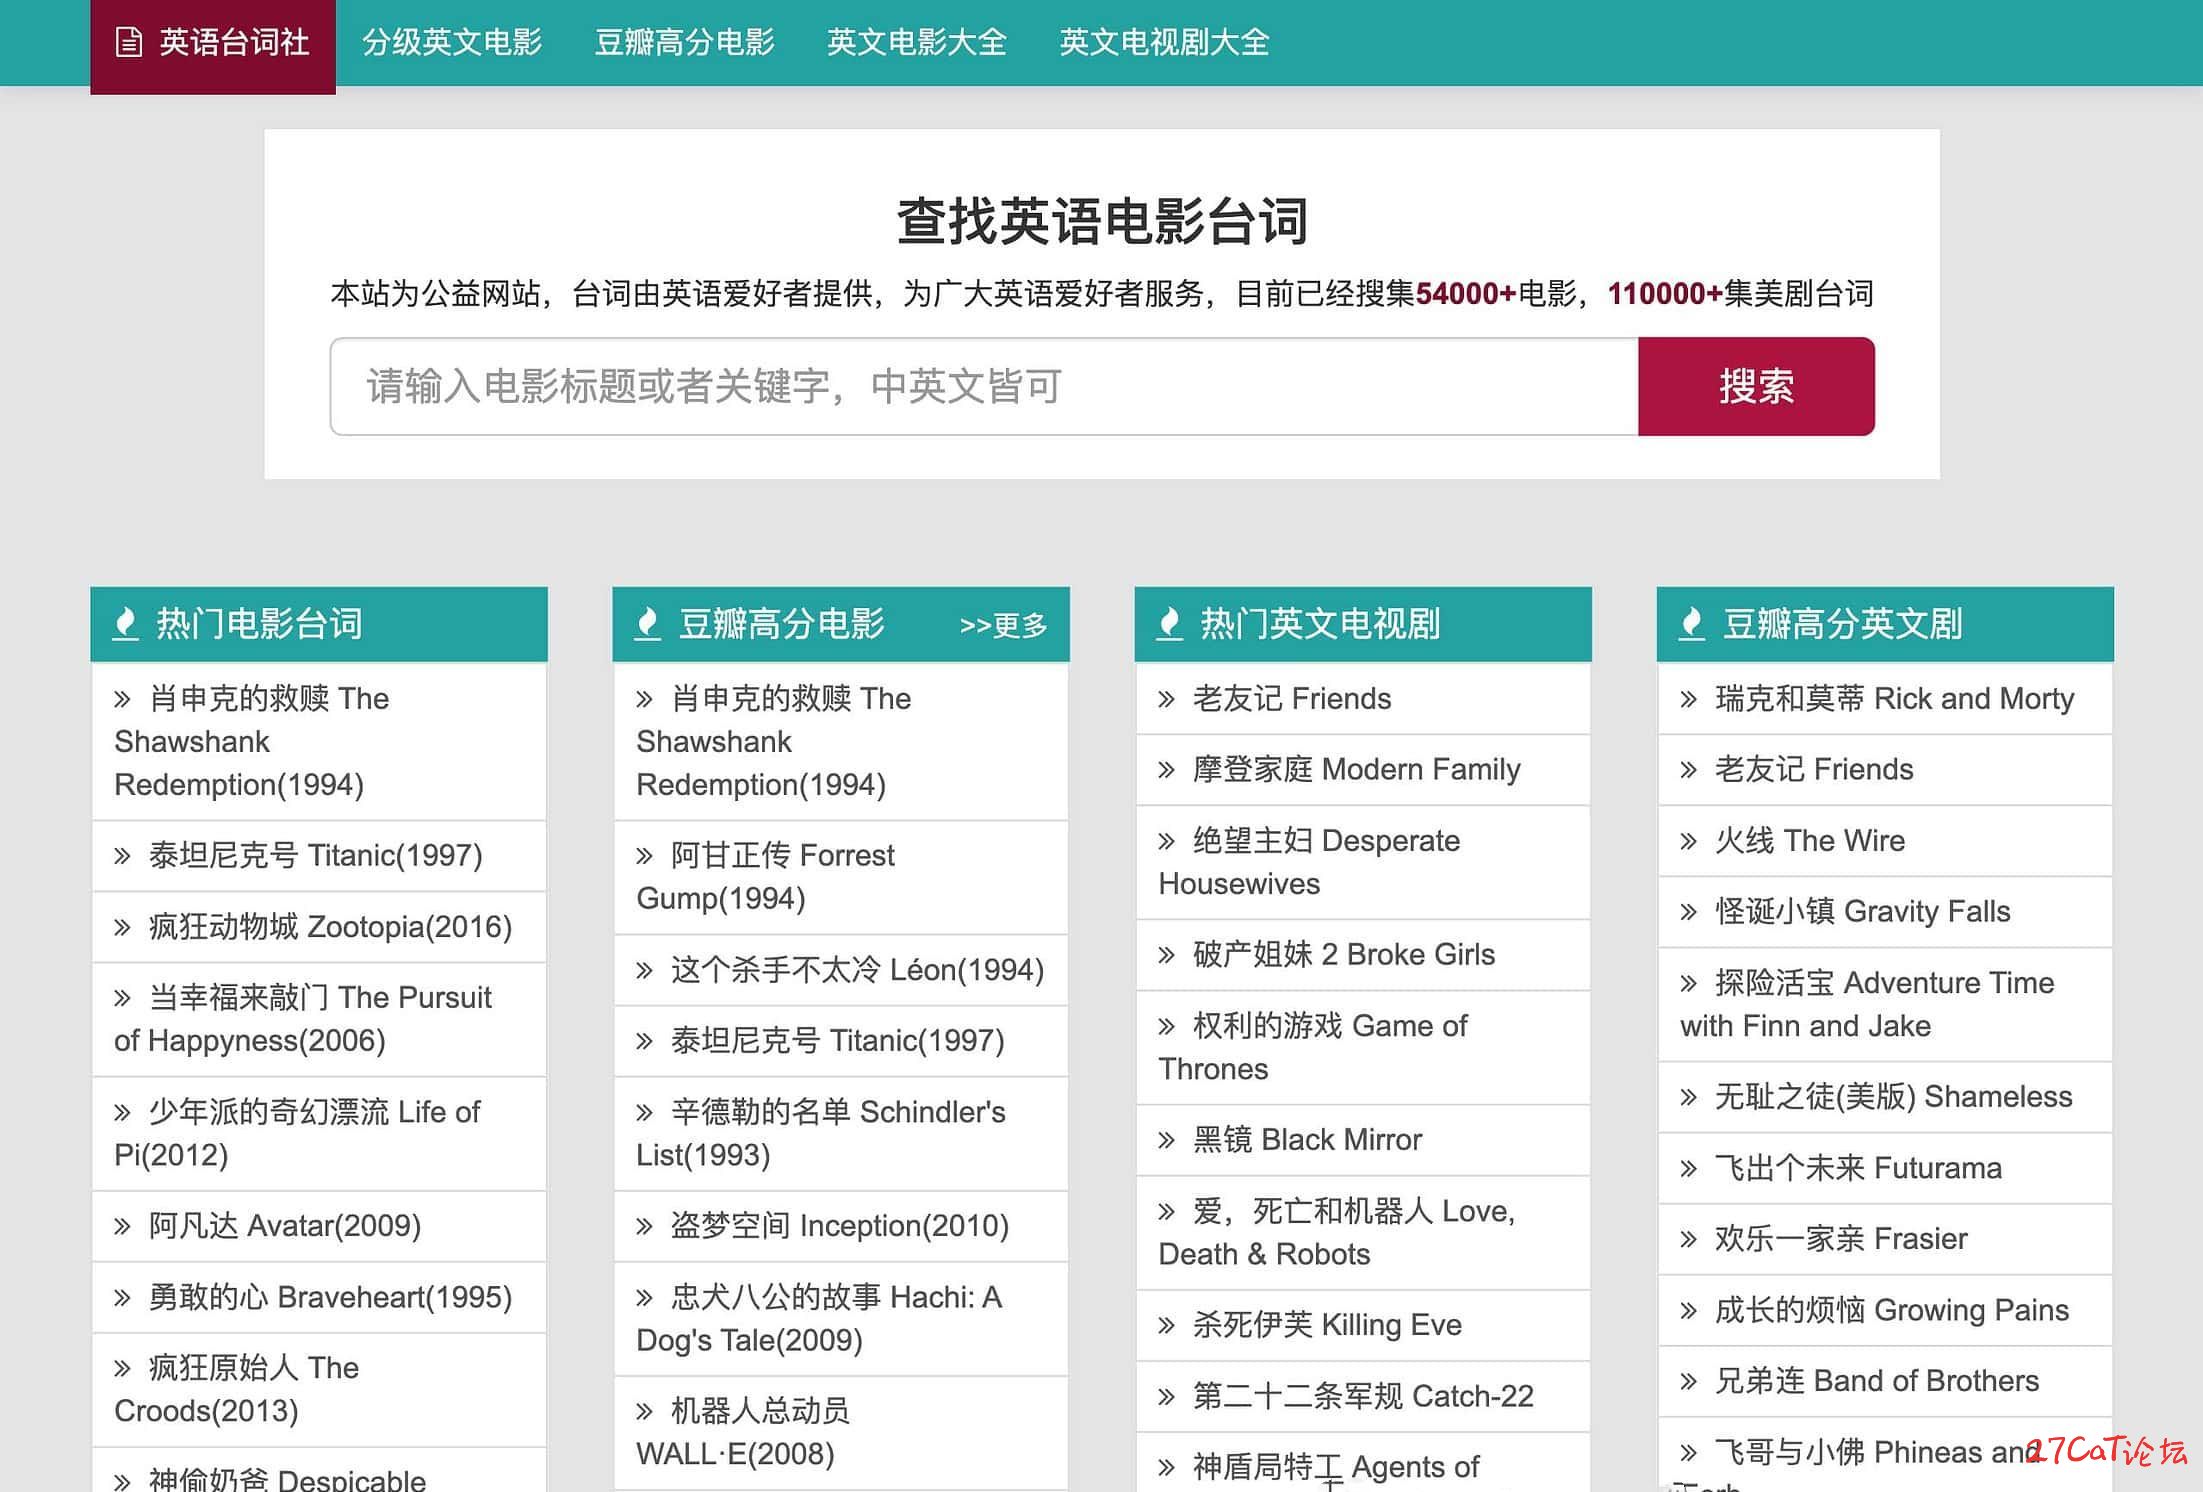Open 飞出个未来 Futurama
The width and height of the screenshot is (2203, 1492).
[x=1885, y=1168]
